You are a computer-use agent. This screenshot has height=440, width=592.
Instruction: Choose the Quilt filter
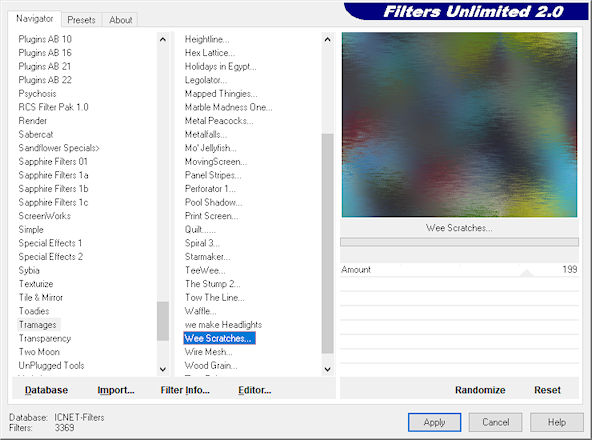pos(200,229)
